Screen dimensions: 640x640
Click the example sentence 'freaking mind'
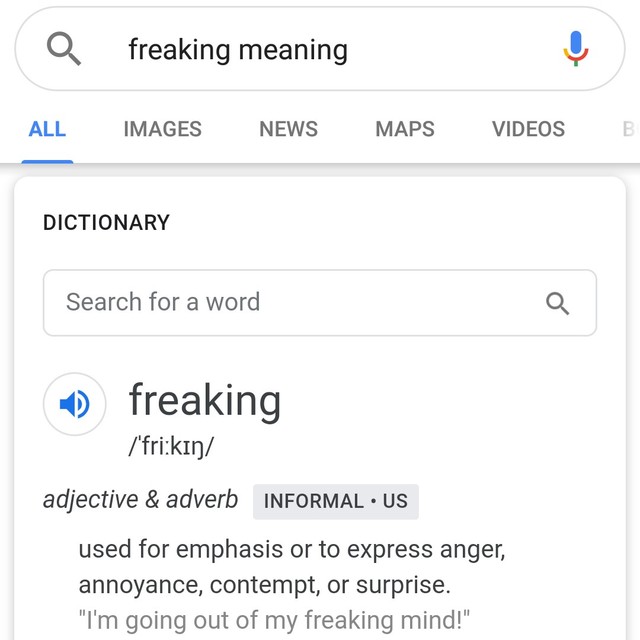click(x=274, y=619)
